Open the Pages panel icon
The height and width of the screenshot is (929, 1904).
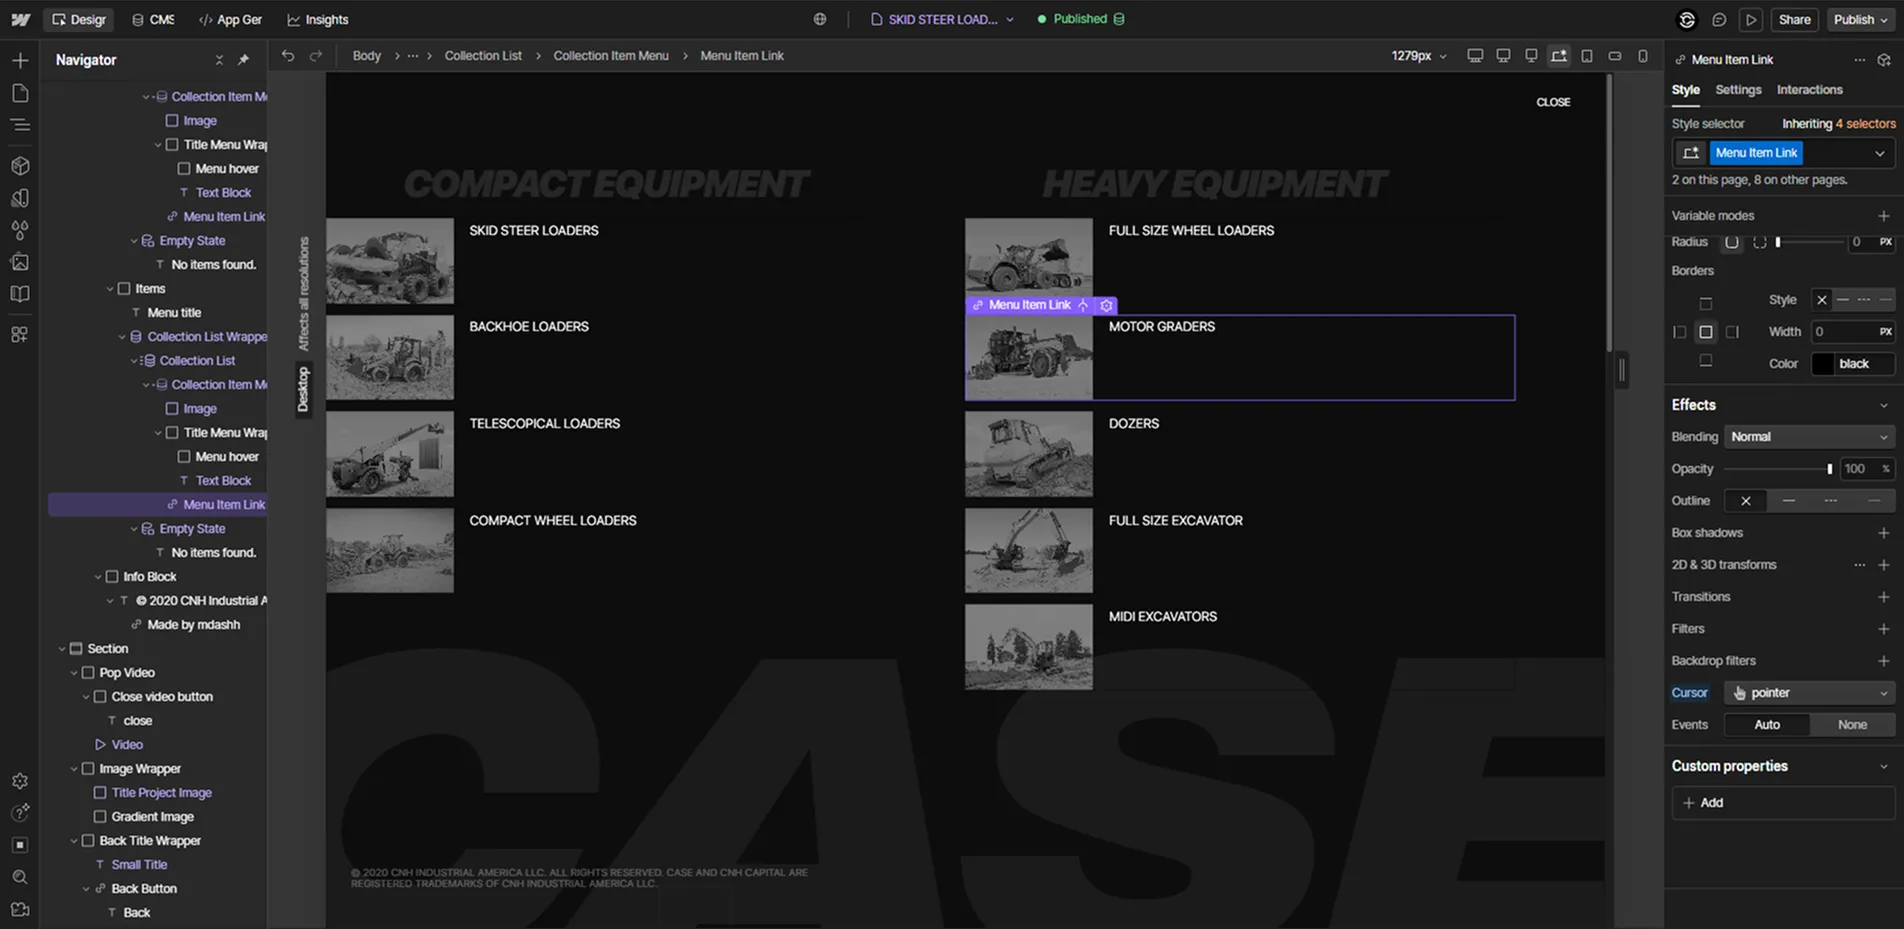click(x=20, y=93)
